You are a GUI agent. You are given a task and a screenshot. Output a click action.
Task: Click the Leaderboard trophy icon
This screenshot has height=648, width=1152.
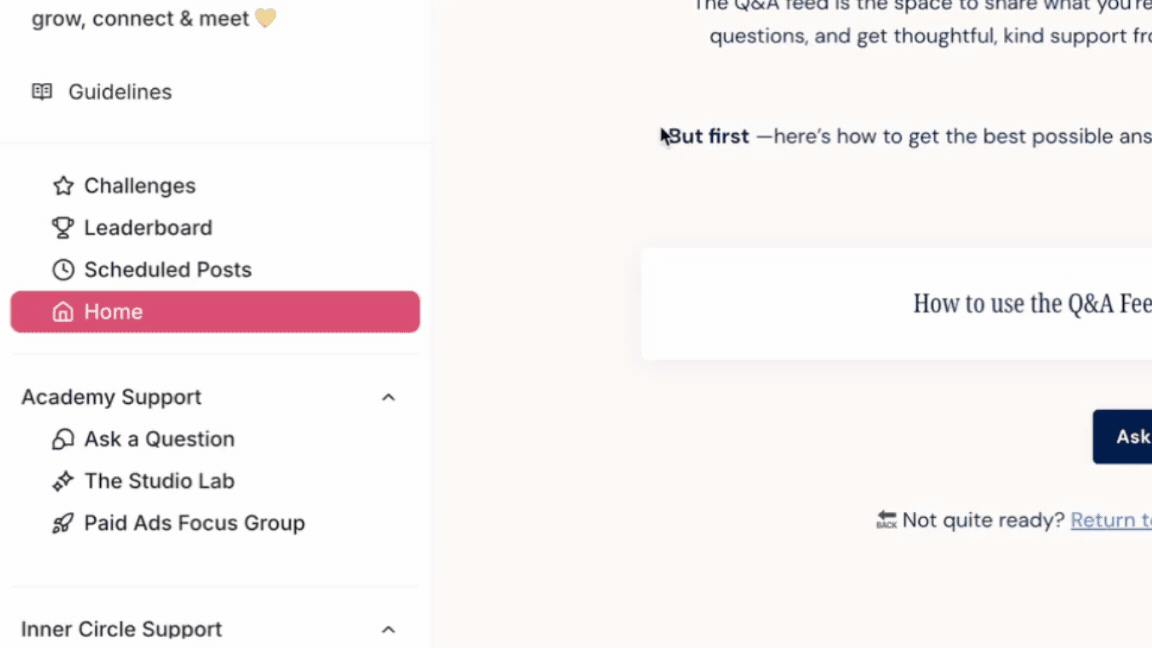tap(63, 227)
